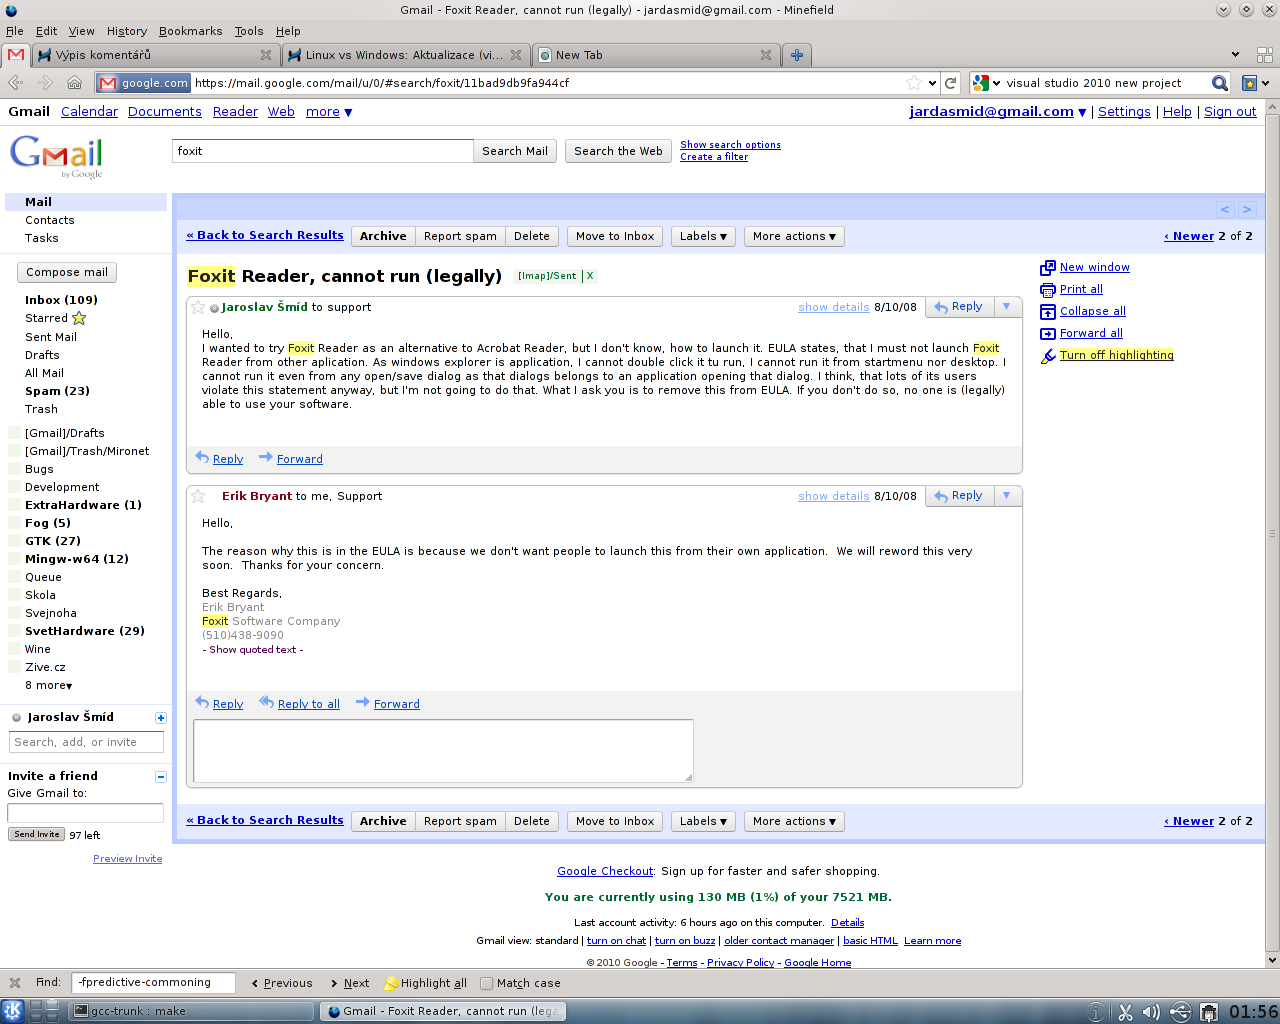
Task: Switch to the New Tab tab
Action: coord(655,55)
